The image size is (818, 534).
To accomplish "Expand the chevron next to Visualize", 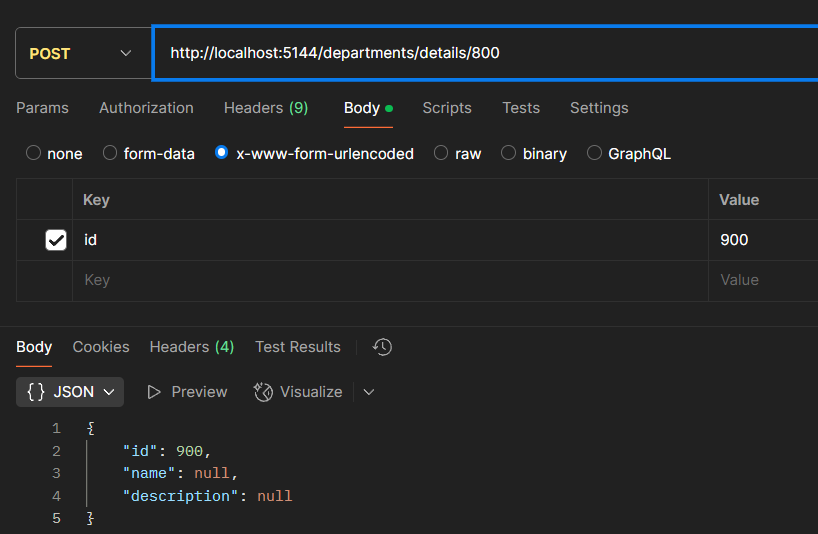I will point(369,392).
